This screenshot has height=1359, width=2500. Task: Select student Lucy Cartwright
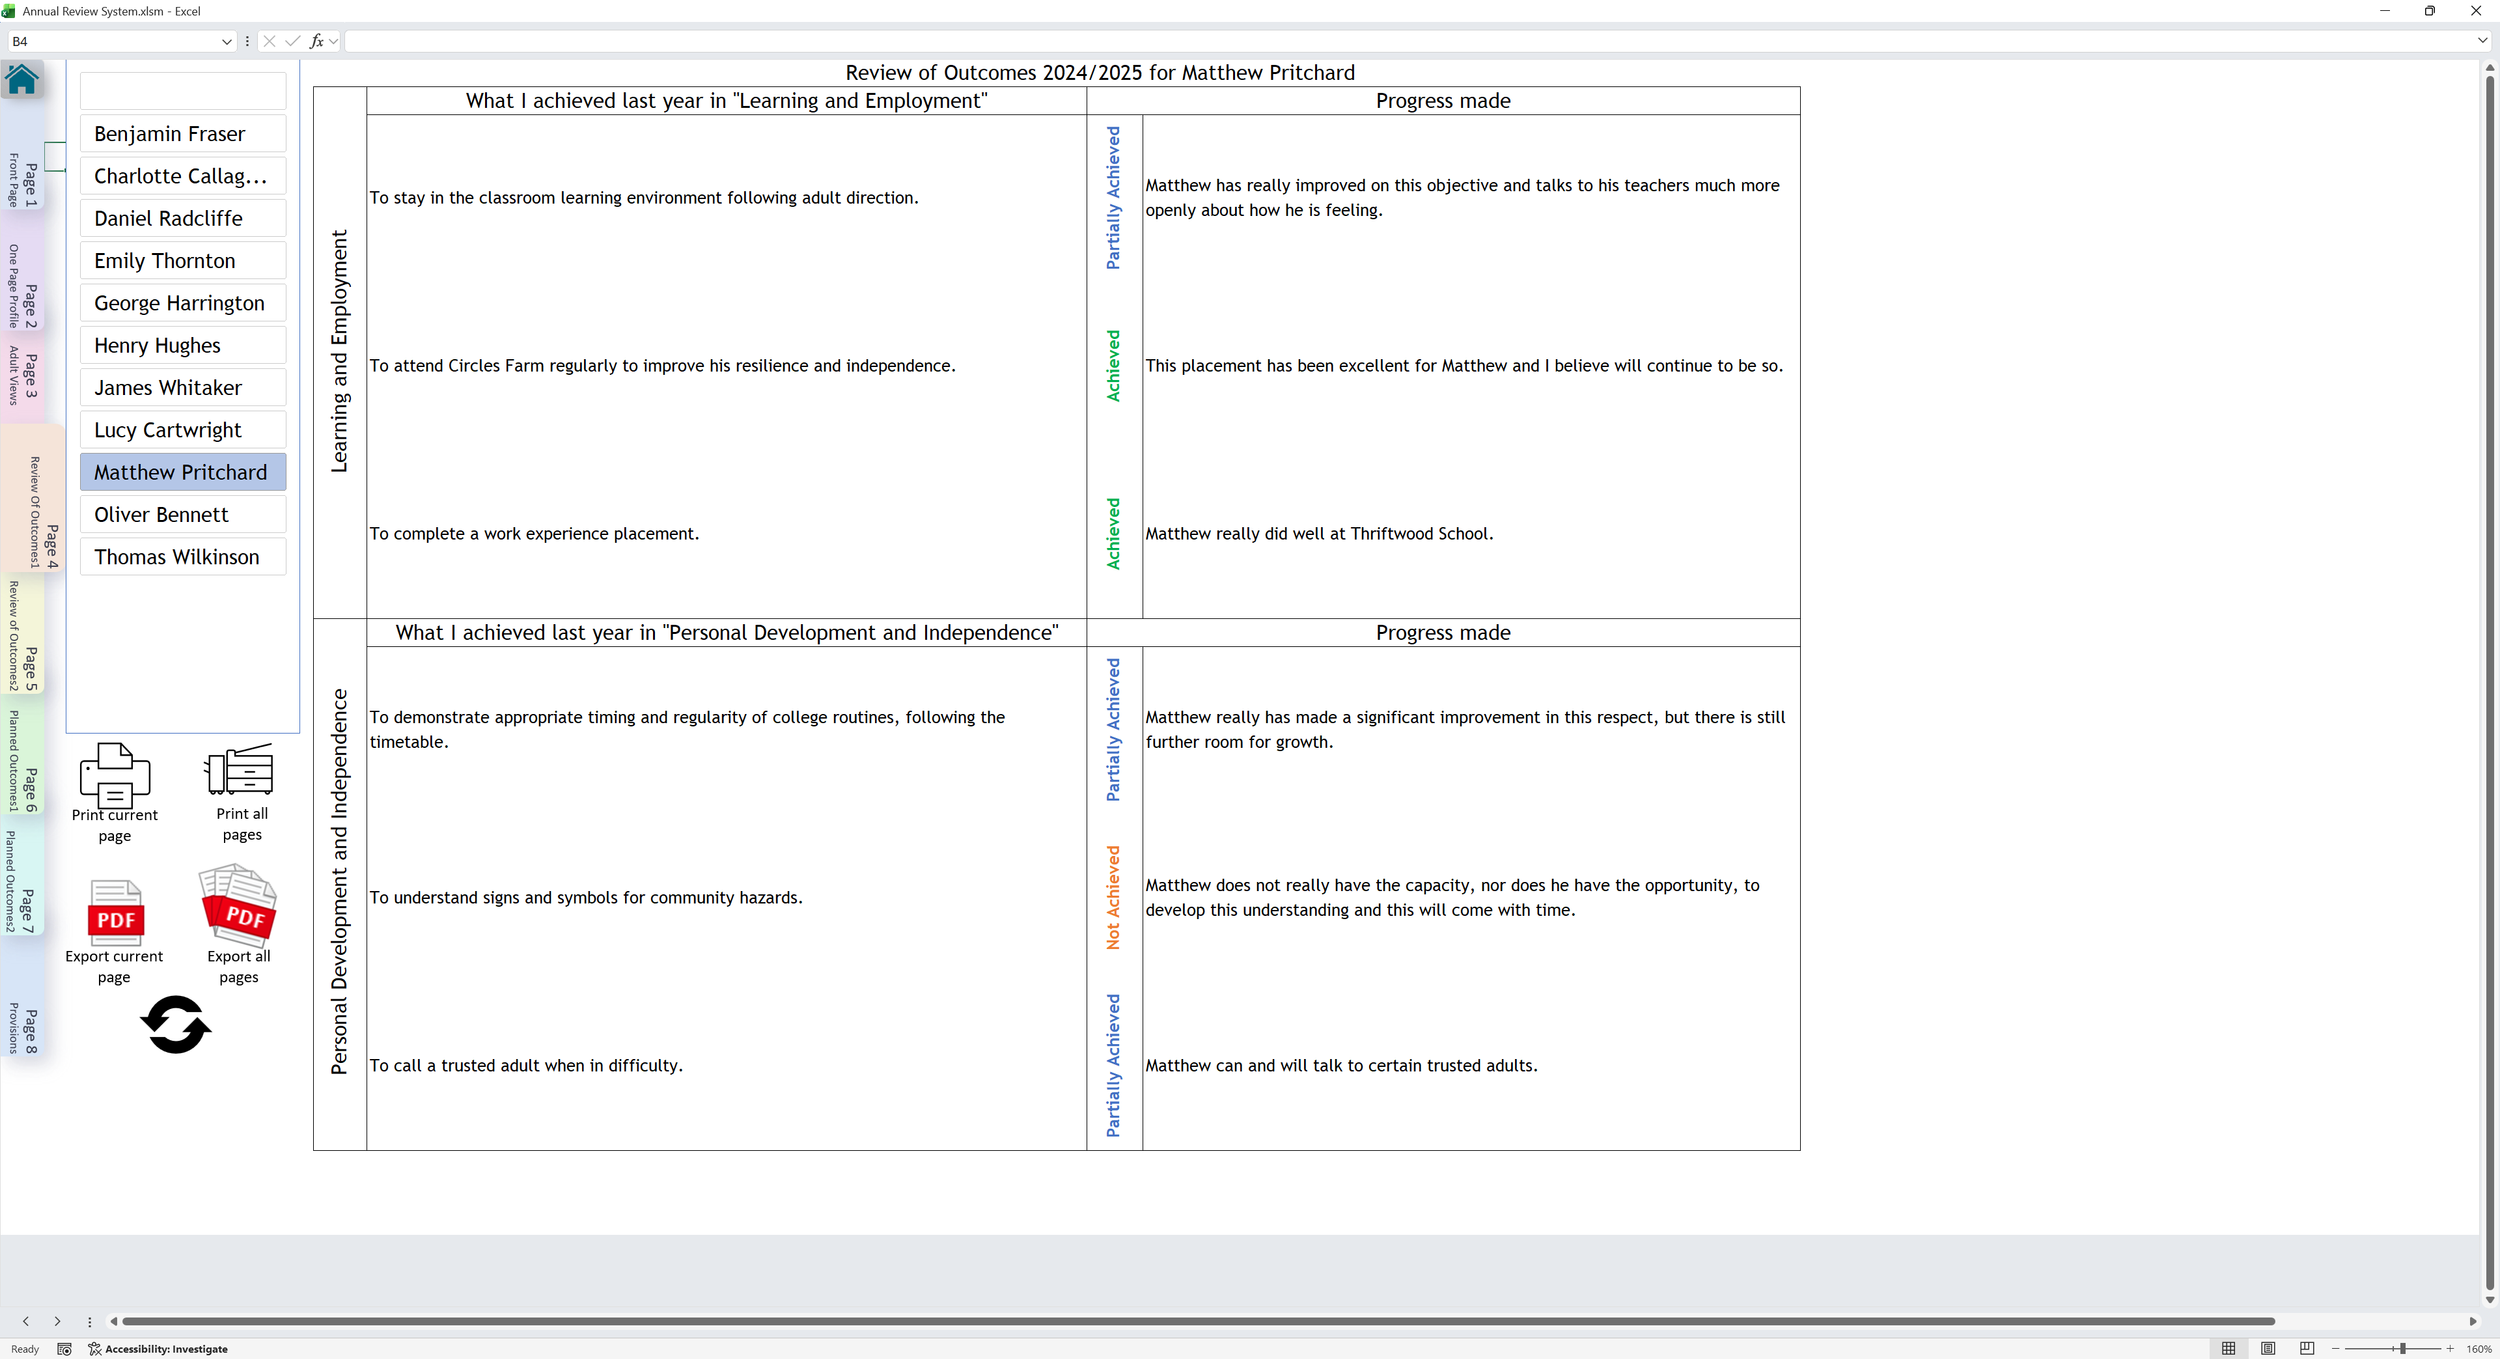click(183, 430)
